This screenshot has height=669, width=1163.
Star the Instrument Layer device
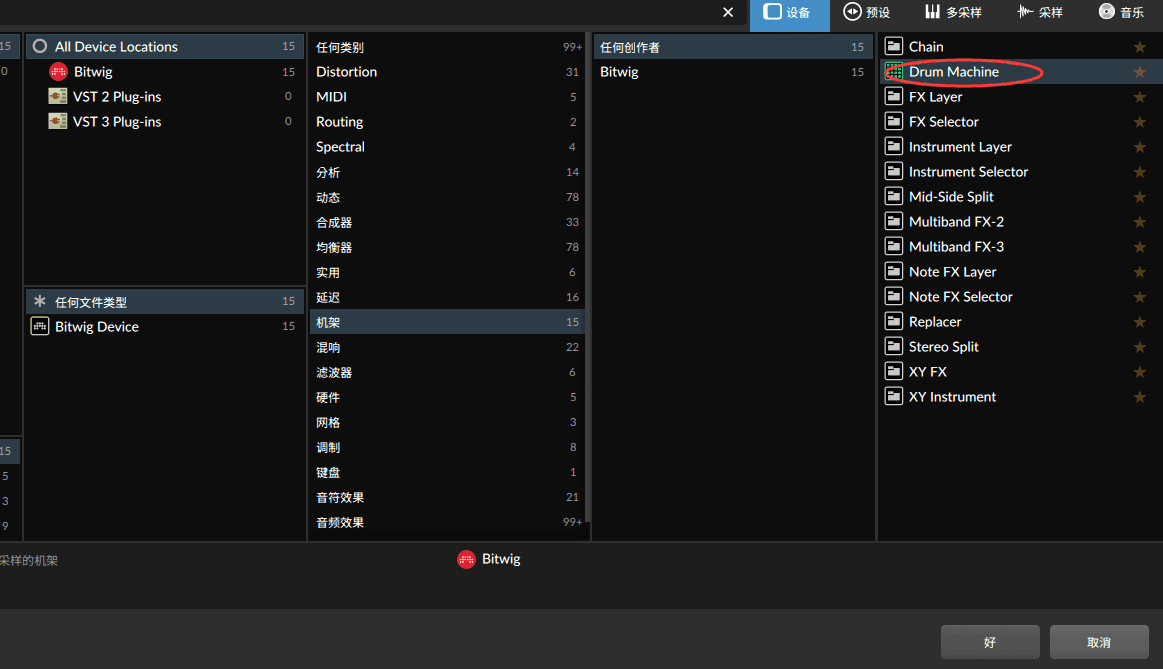pos(1139,147)
